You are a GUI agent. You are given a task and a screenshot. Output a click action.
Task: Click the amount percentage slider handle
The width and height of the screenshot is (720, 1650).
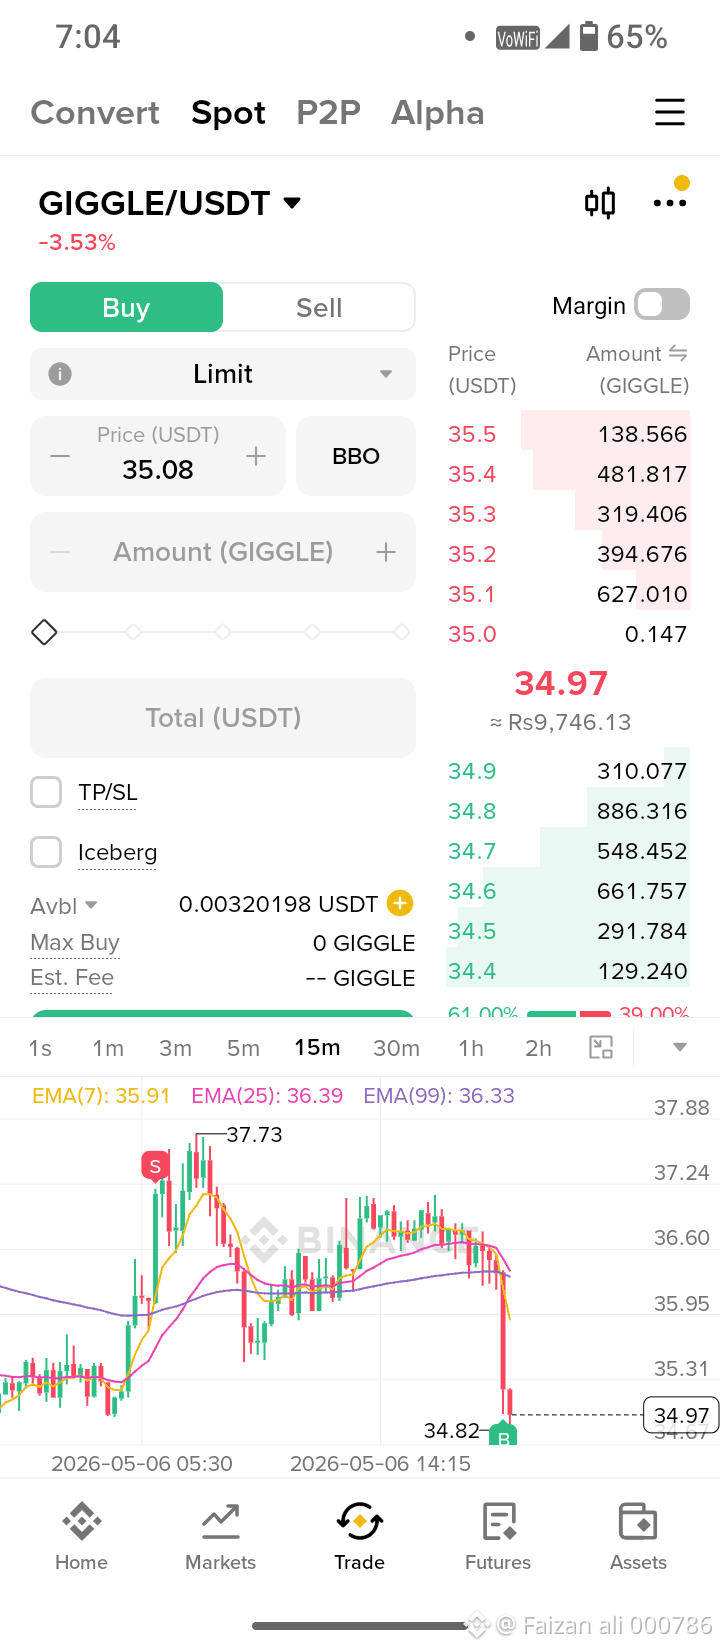(44, 632)
